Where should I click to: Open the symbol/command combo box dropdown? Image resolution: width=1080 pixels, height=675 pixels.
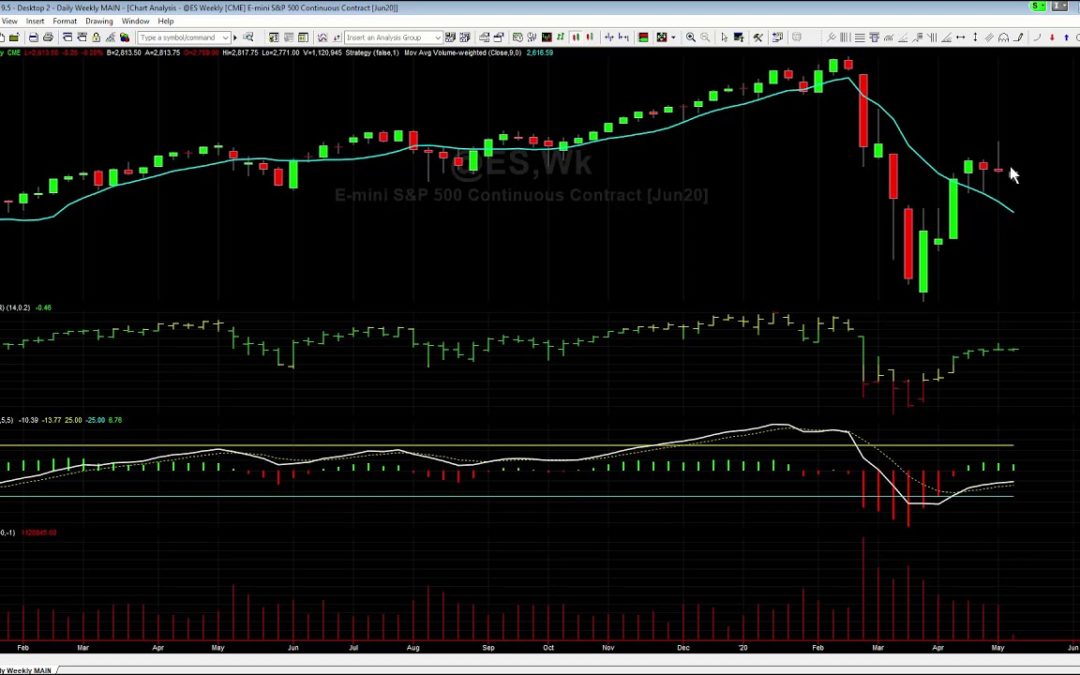[225, 36]
